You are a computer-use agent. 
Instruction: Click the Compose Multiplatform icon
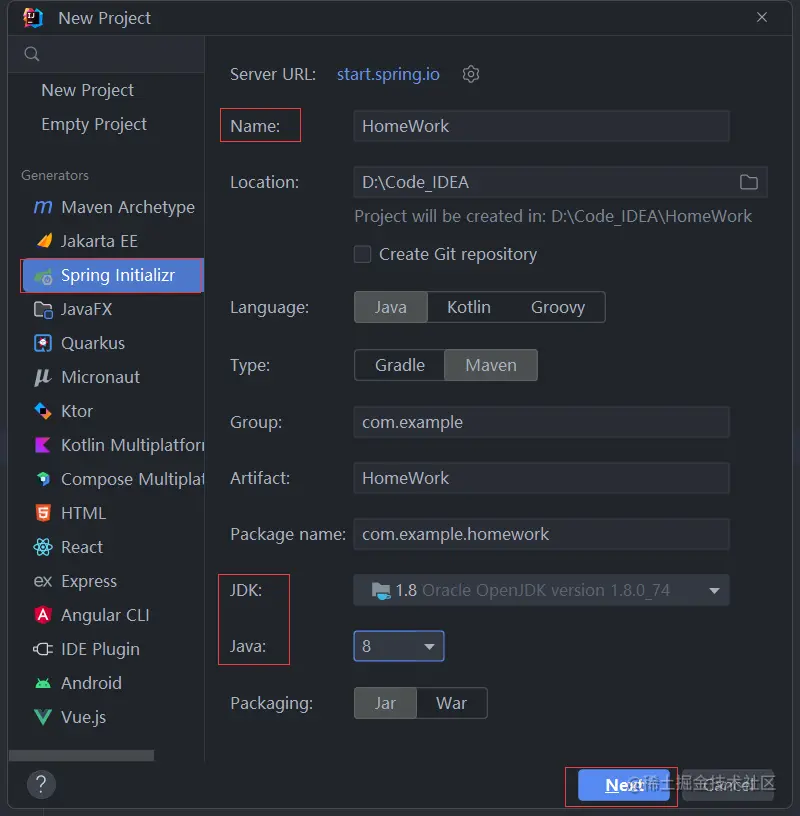tap(43, 479)
